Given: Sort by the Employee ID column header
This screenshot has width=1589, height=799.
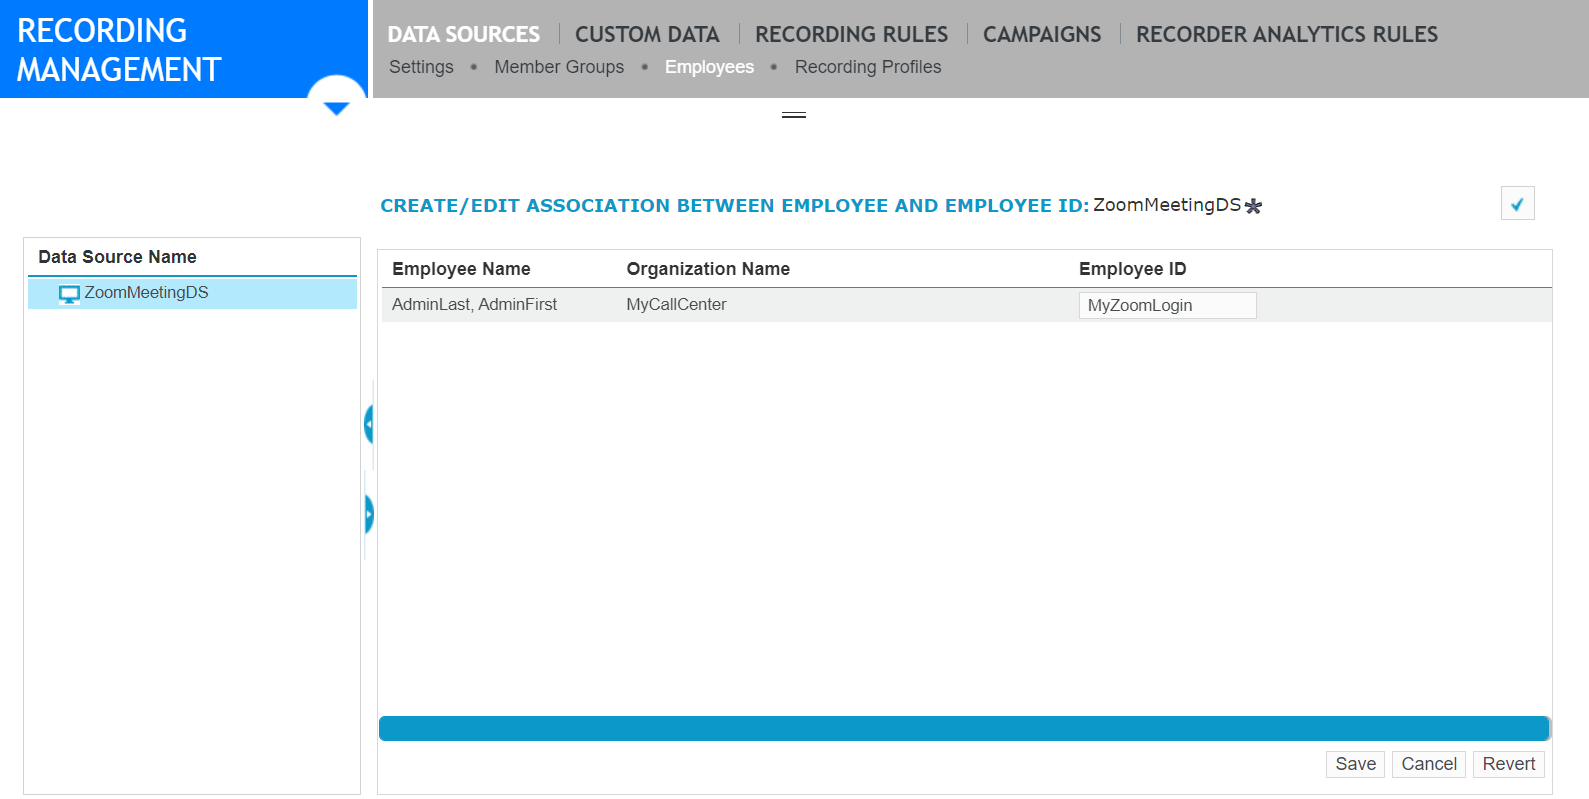Looking at the screenshot, I should tap(1132, 269).
